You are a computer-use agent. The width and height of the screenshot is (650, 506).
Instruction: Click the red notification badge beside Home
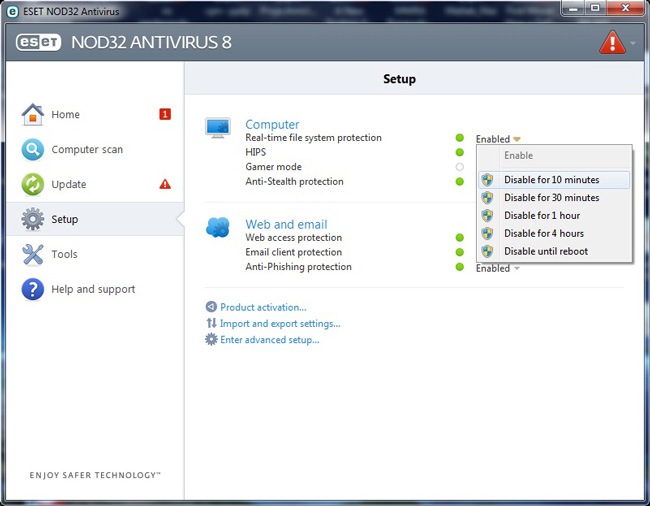click(x=165, y=114)
